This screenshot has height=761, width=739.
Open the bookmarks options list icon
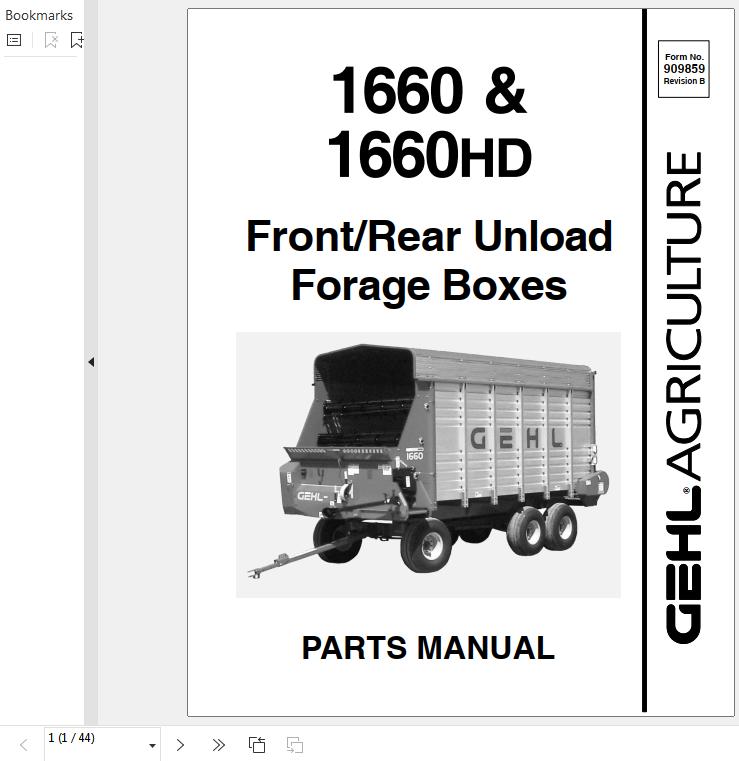[x=14, y=40]
